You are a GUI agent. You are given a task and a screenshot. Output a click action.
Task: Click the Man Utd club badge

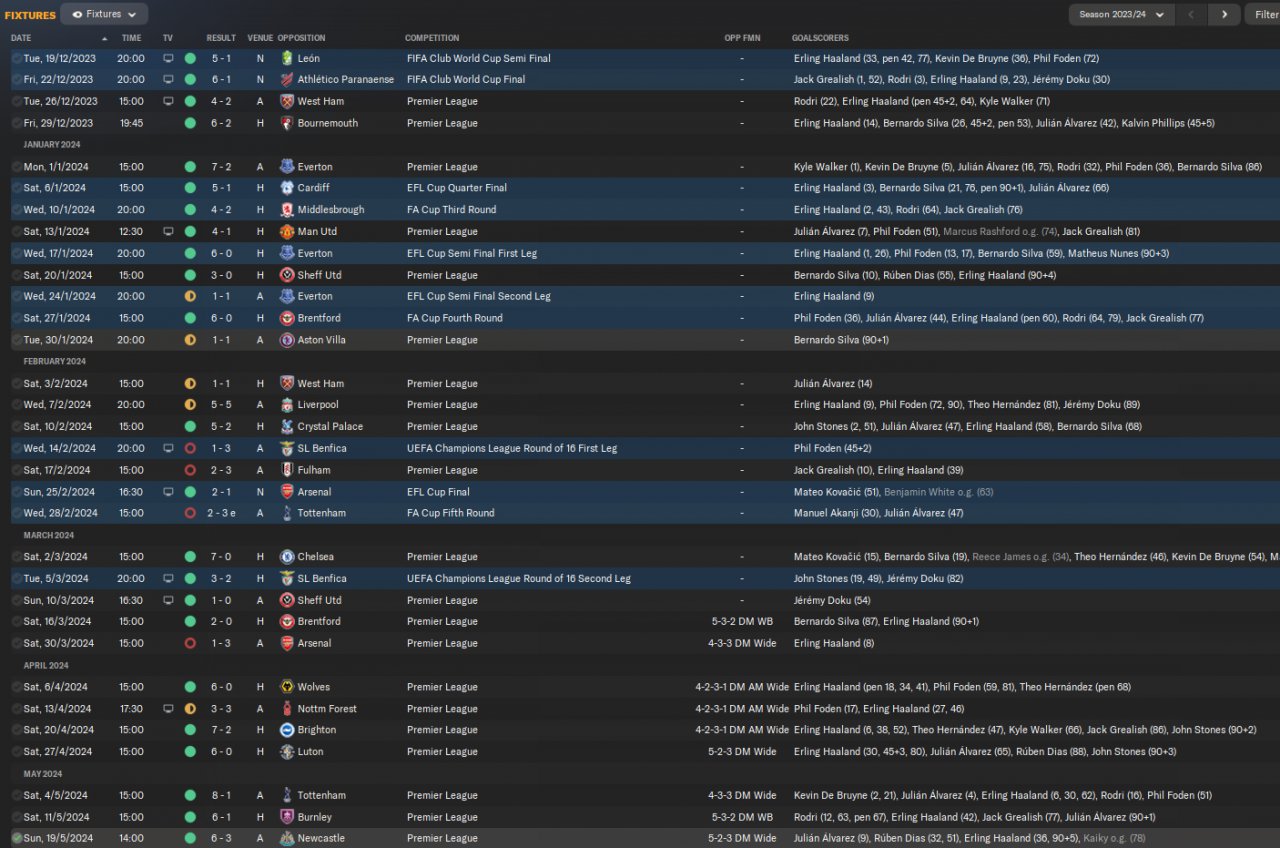pyautogui.click(x=287, y=231)
